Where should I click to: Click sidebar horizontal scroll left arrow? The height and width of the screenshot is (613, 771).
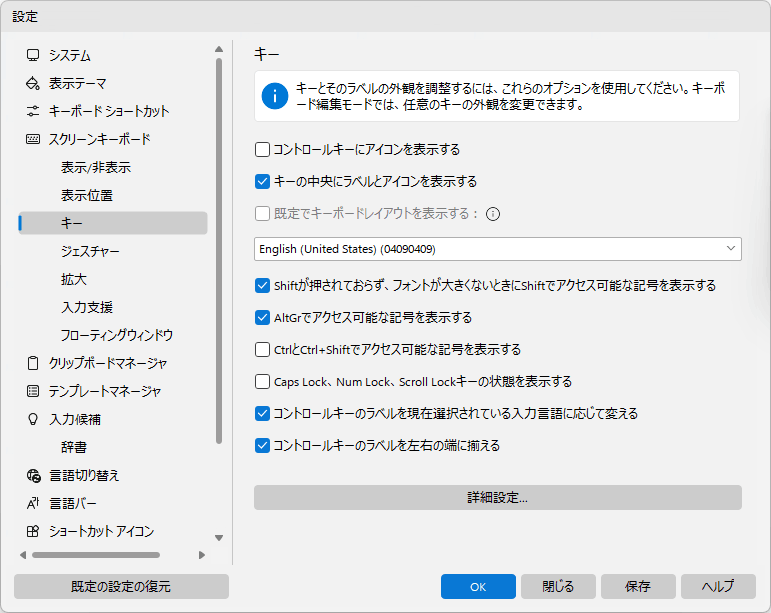23,555
